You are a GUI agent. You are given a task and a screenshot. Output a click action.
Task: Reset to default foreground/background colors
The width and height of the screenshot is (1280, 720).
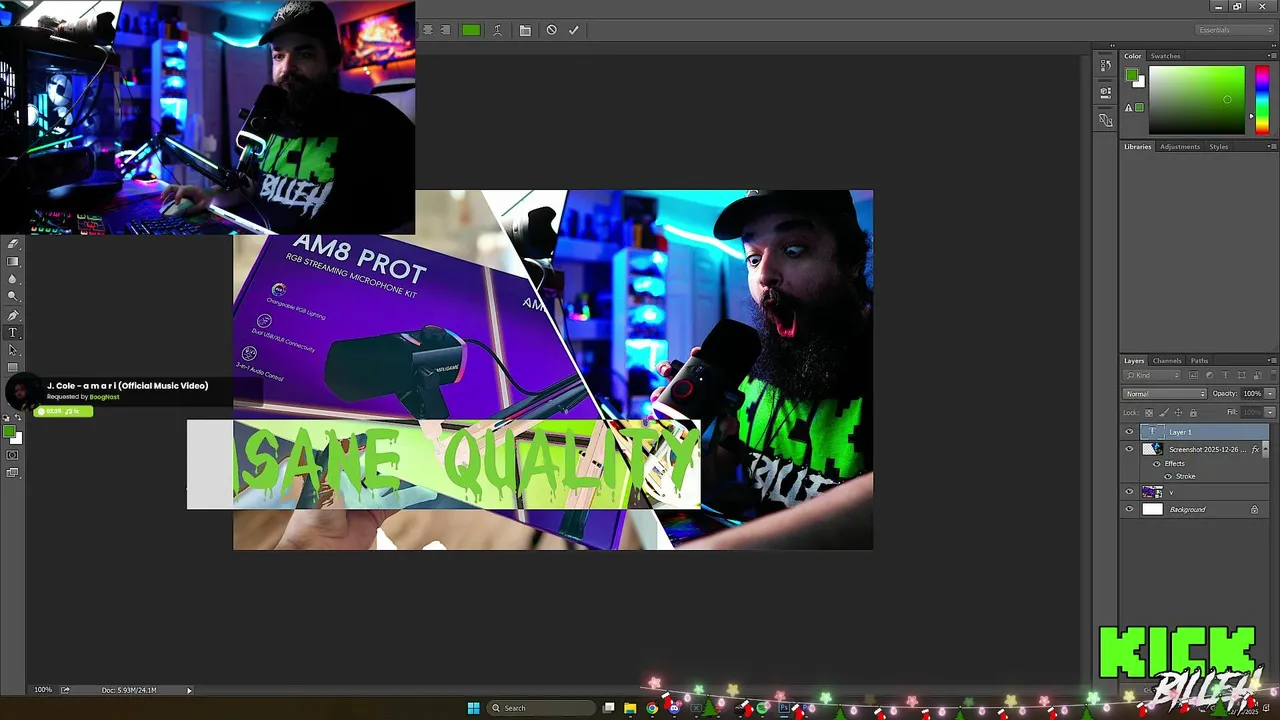pyautogui.click(x=6, y=418)
